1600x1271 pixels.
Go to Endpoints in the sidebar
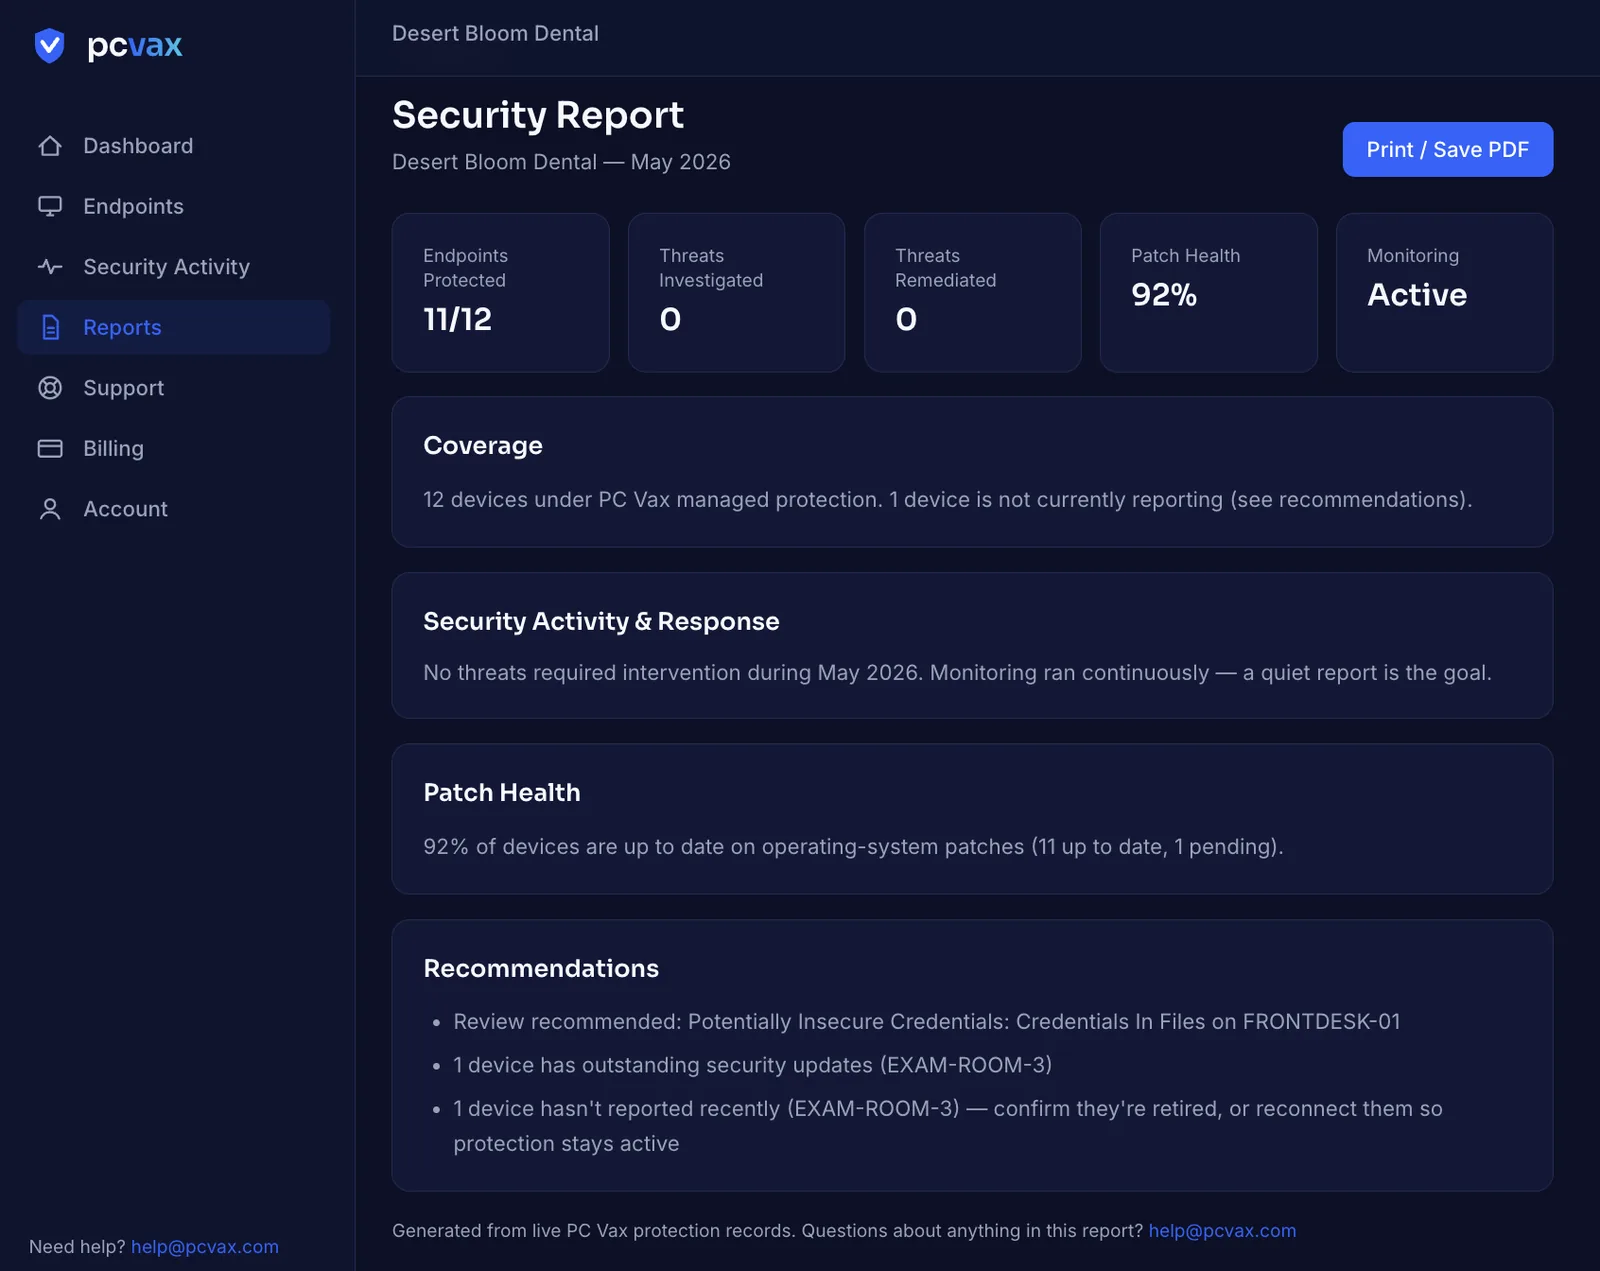174,206
